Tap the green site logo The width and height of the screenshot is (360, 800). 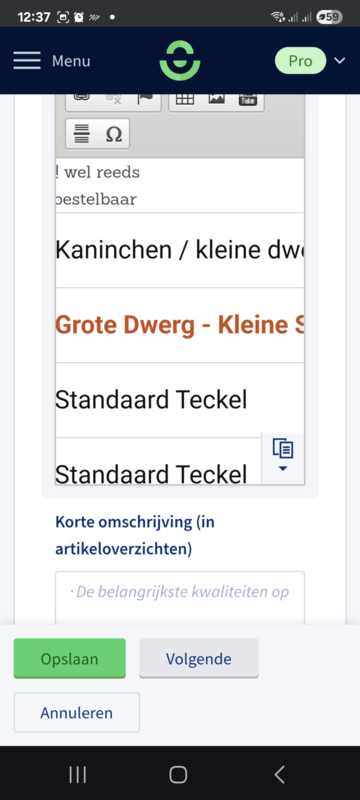[179, 60]
